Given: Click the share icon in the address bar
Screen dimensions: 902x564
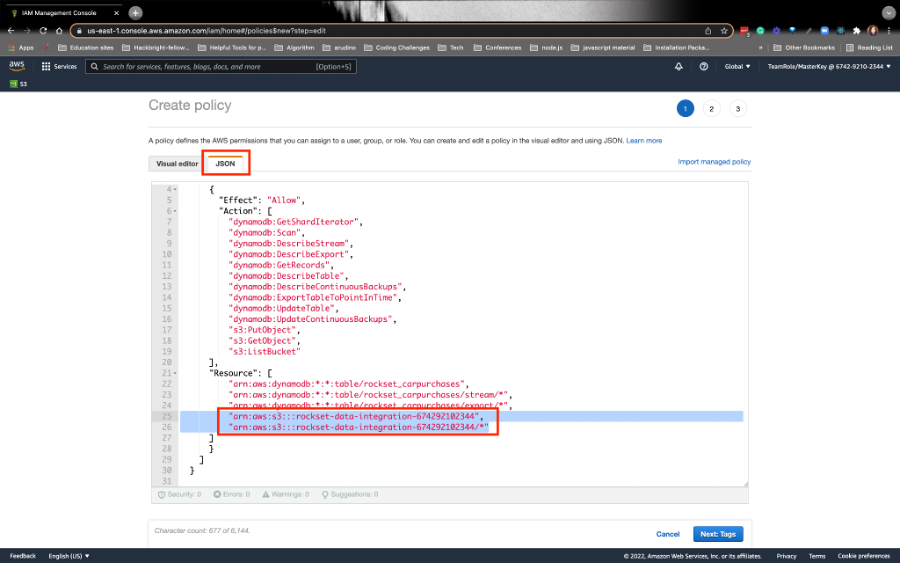Looking at the screenshot, I should pyautogui.click(x=708, y=31).
